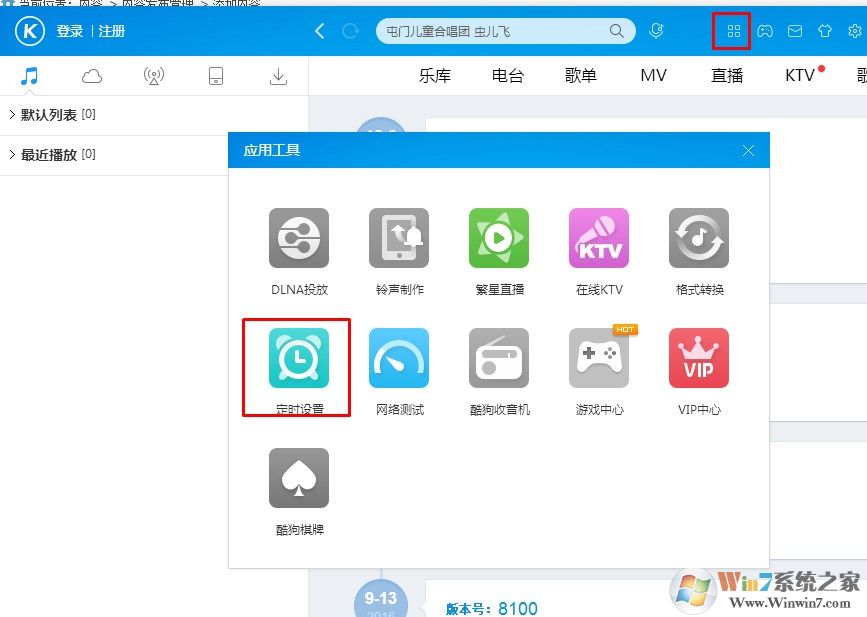Open the 酷狗收音机 radio tool

click(x=499, y=358)
